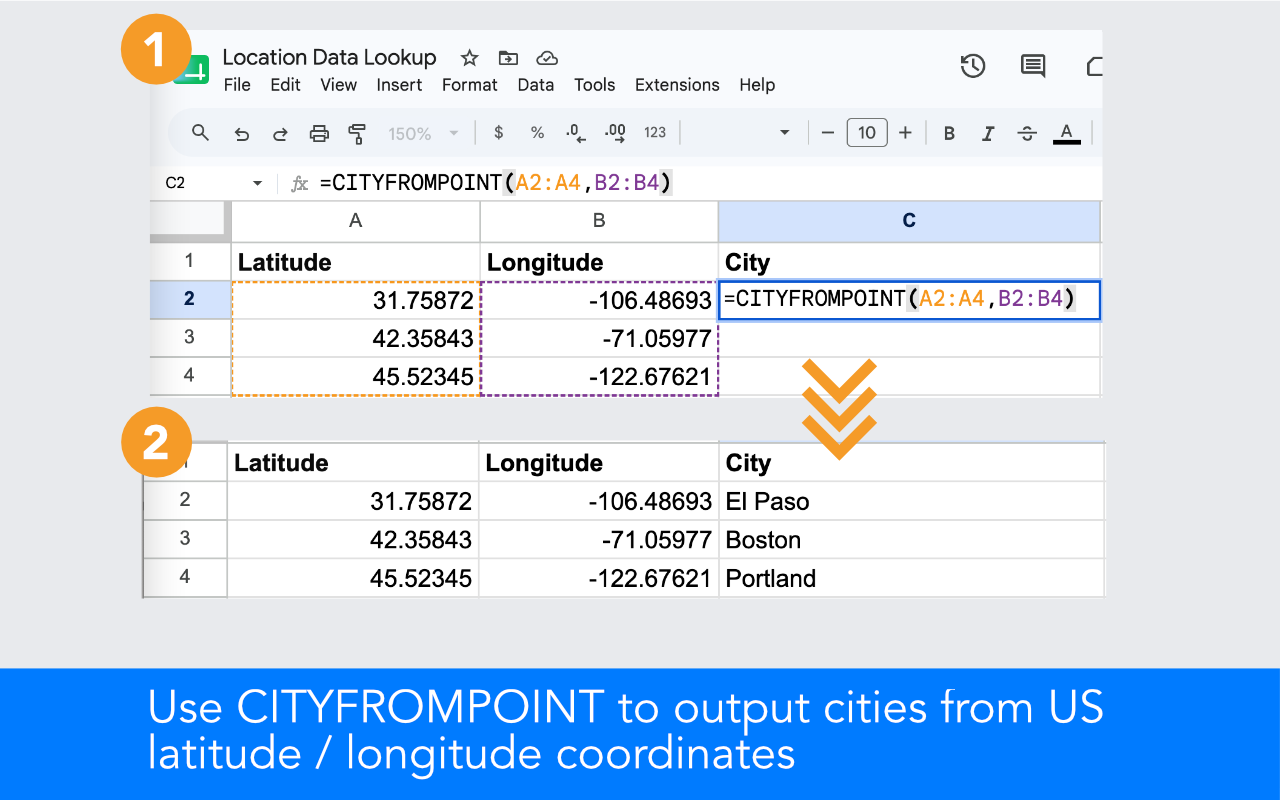The height and width of the screenshot is (800, 1280).
Task: Select bottom sheet cell -122.67621
Action: click(599, 578)
